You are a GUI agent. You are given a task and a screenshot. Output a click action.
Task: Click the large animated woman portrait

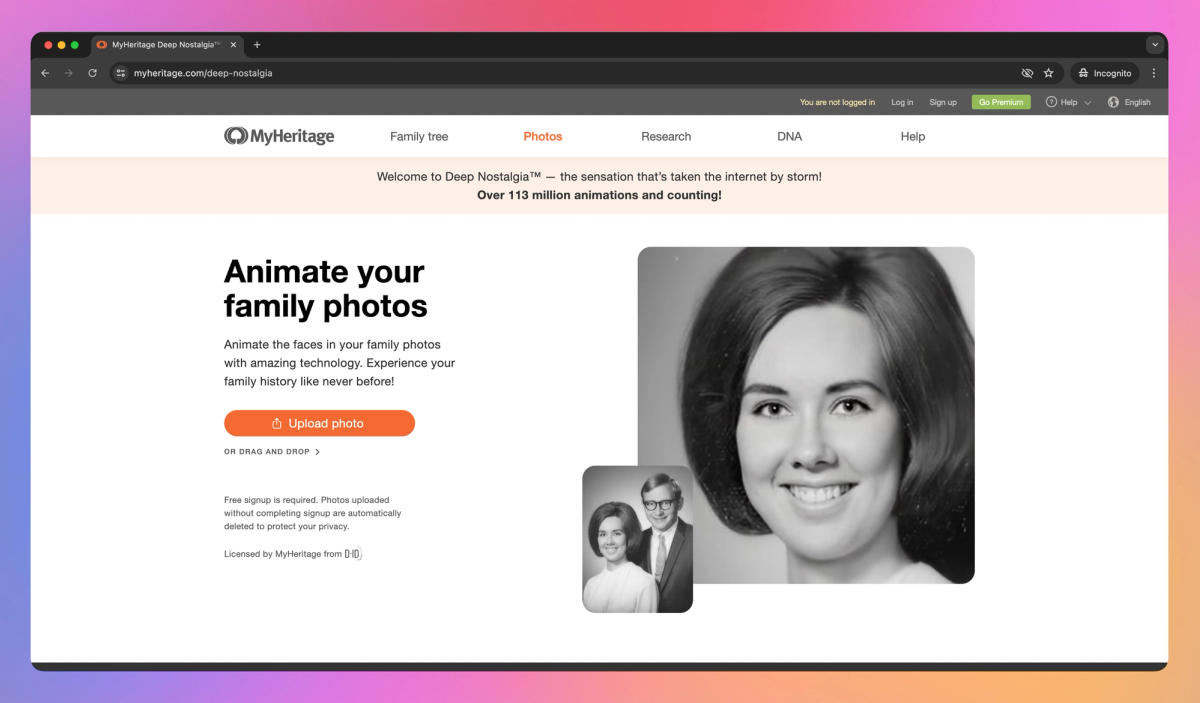[x=806, y=415]
